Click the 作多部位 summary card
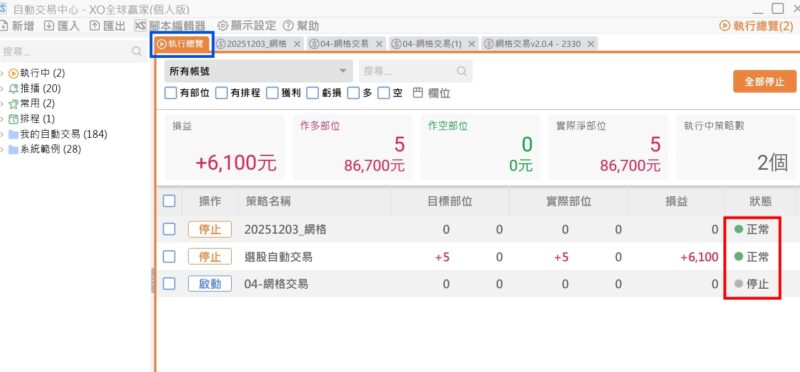 [x=352, y=146]
